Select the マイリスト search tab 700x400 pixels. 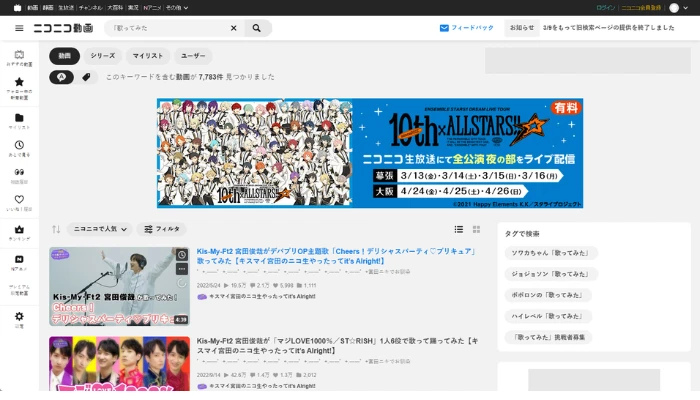pyautogui.click(x=148, y=56)
